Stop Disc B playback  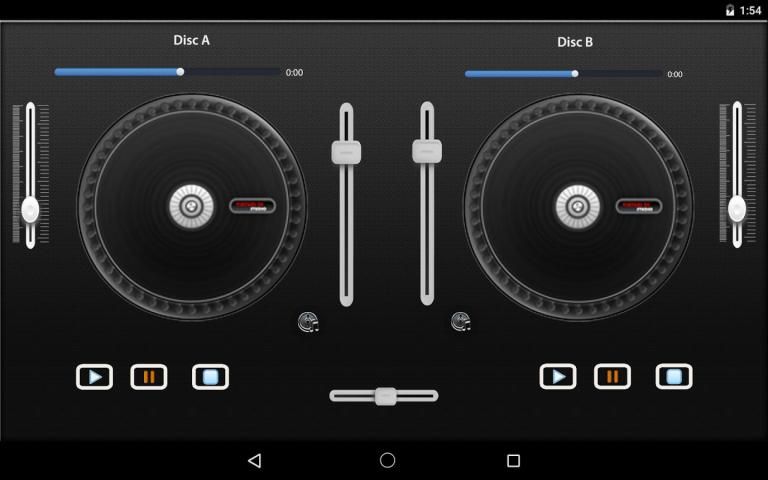674,377
